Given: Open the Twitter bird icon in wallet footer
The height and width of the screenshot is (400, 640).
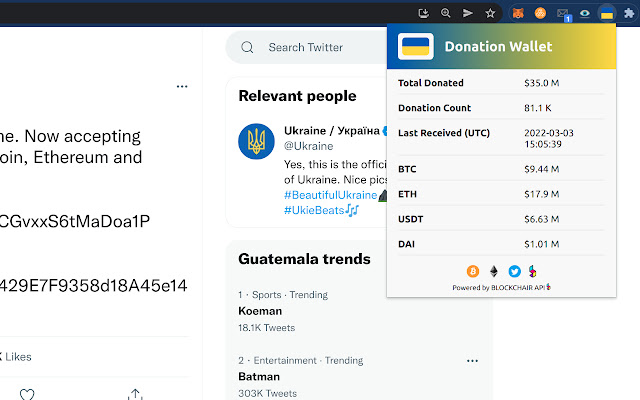Looking at the screenshot, I should (x=514, y=271).
